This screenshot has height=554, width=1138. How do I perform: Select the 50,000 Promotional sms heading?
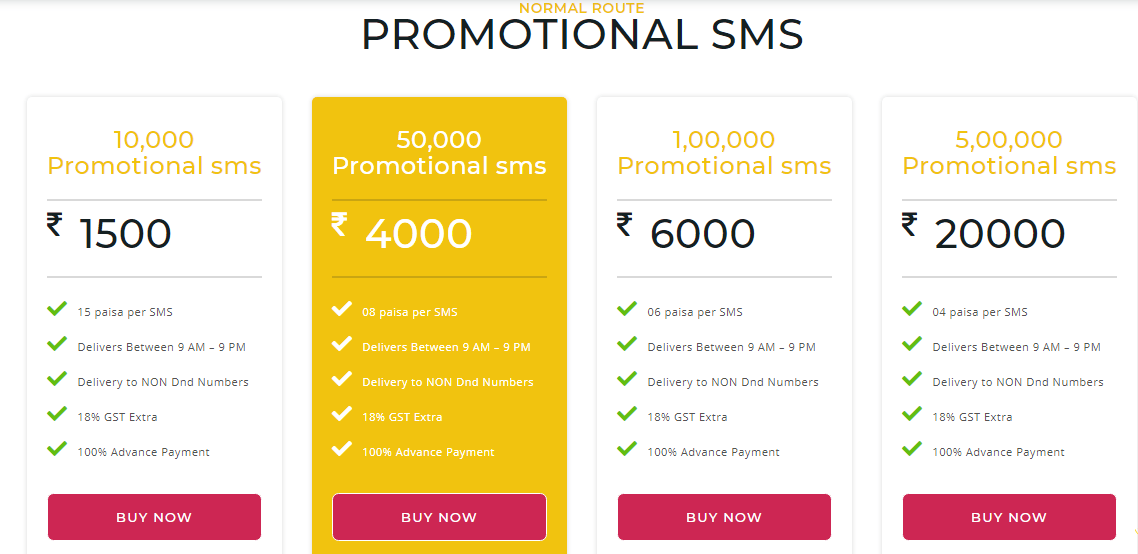click(439, 152)
